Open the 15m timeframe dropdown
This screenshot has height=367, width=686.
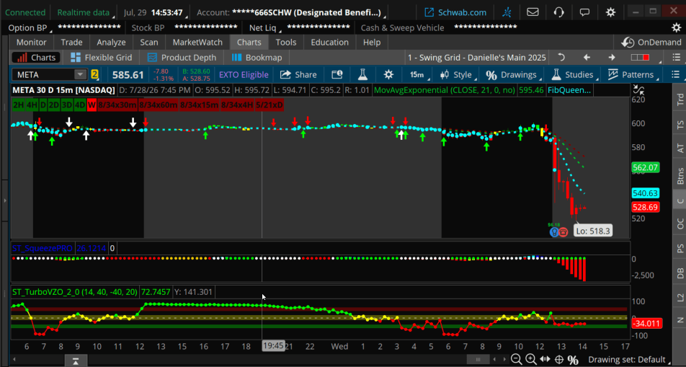[417, 75]
